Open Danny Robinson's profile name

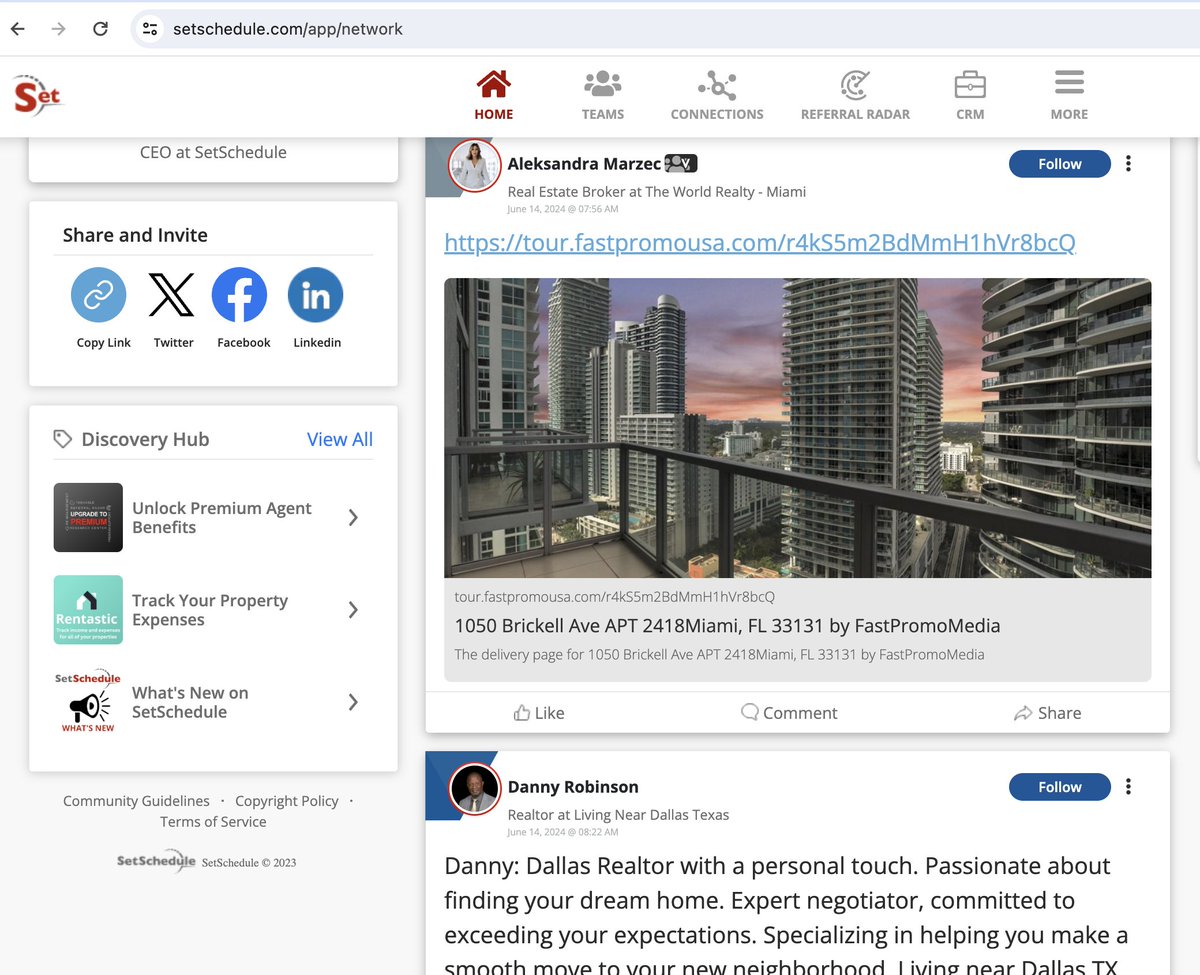pos(573,787)
